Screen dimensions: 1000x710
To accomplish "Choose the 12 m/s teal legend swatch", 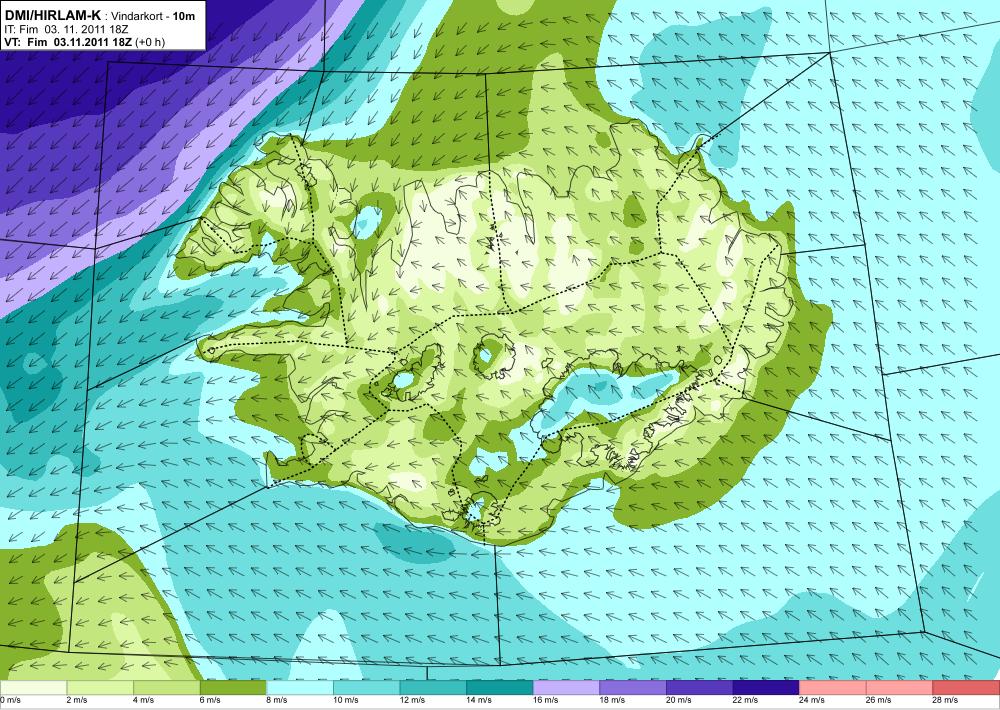I will click(x=433, y=688).
